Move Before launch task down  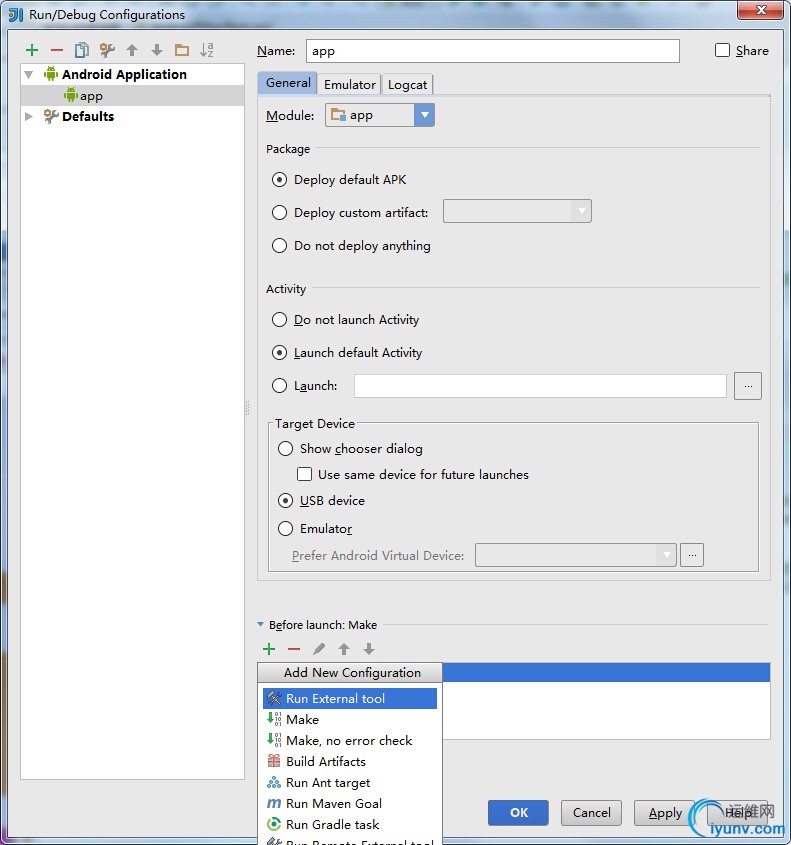369,649
